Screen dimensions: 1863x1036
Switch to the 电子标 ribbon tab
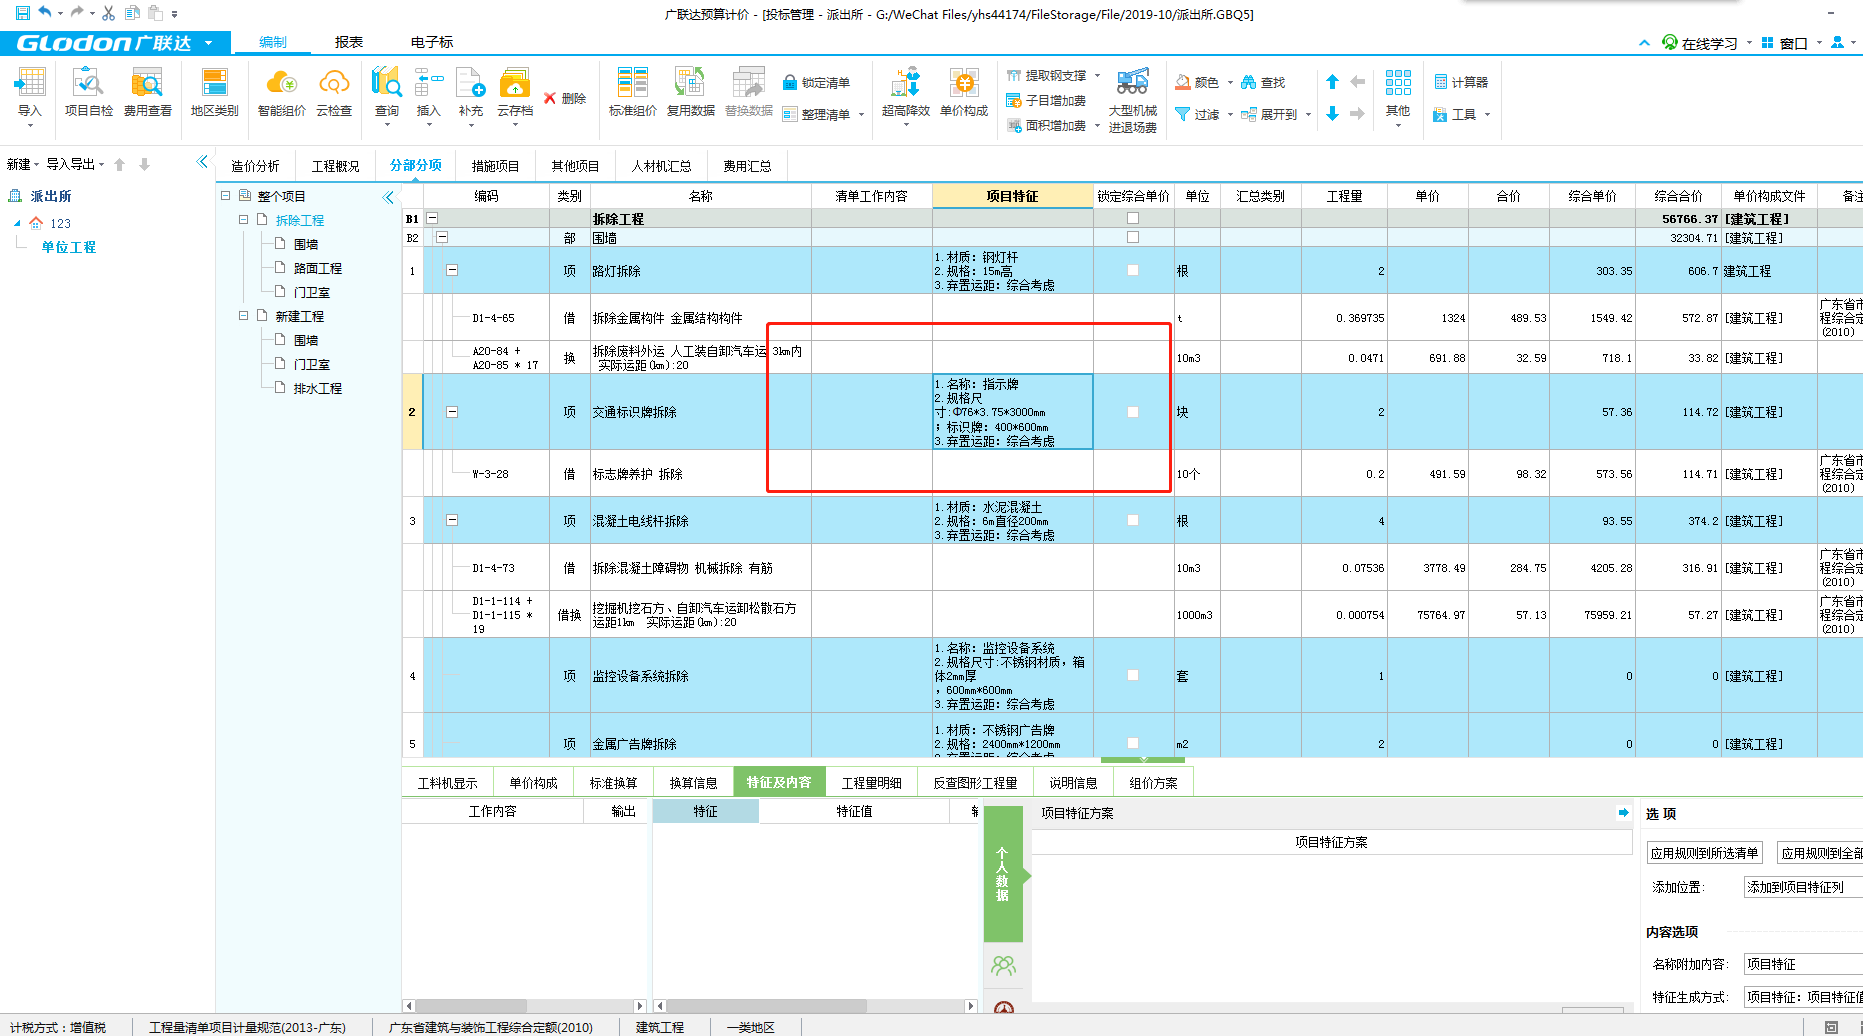point(432,42)
